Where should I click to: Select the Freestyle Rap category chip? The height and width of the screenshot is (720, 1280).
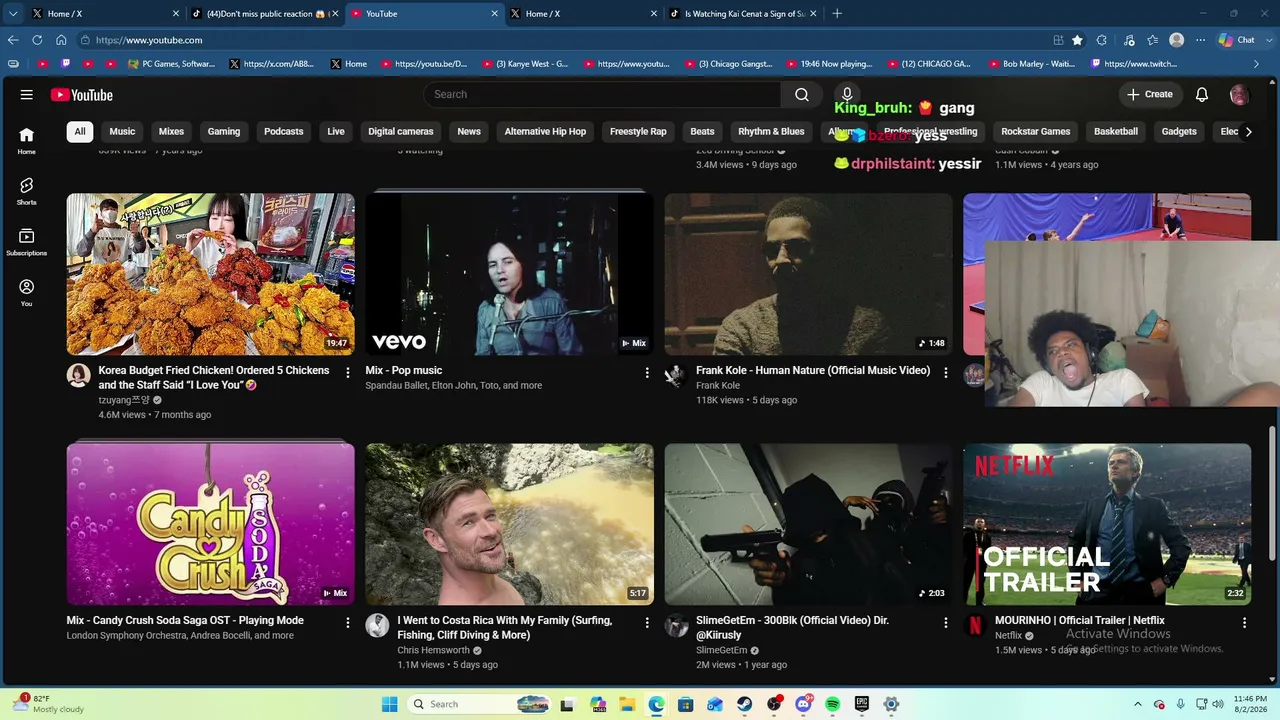(x=638, y=131)
